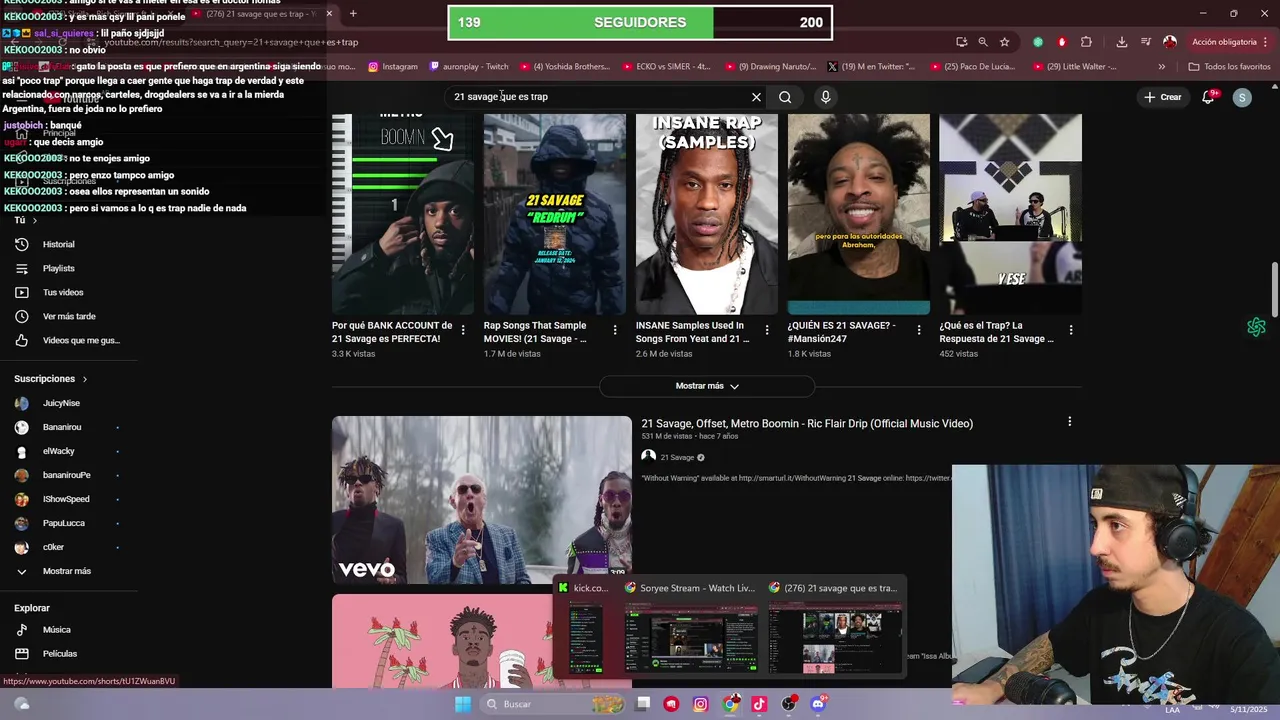Open options for BANK ACCOUNT short
Image resolution: width=1280 pixels, height=720 pixels.
pyautogui.click(x=463, y=330)
